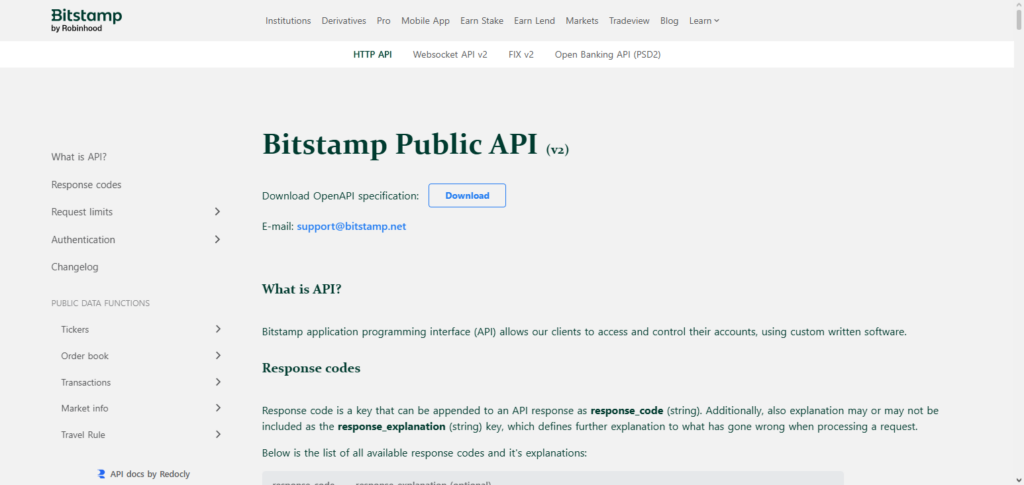Expand the Travel Rule menu group

pos(217,434)
